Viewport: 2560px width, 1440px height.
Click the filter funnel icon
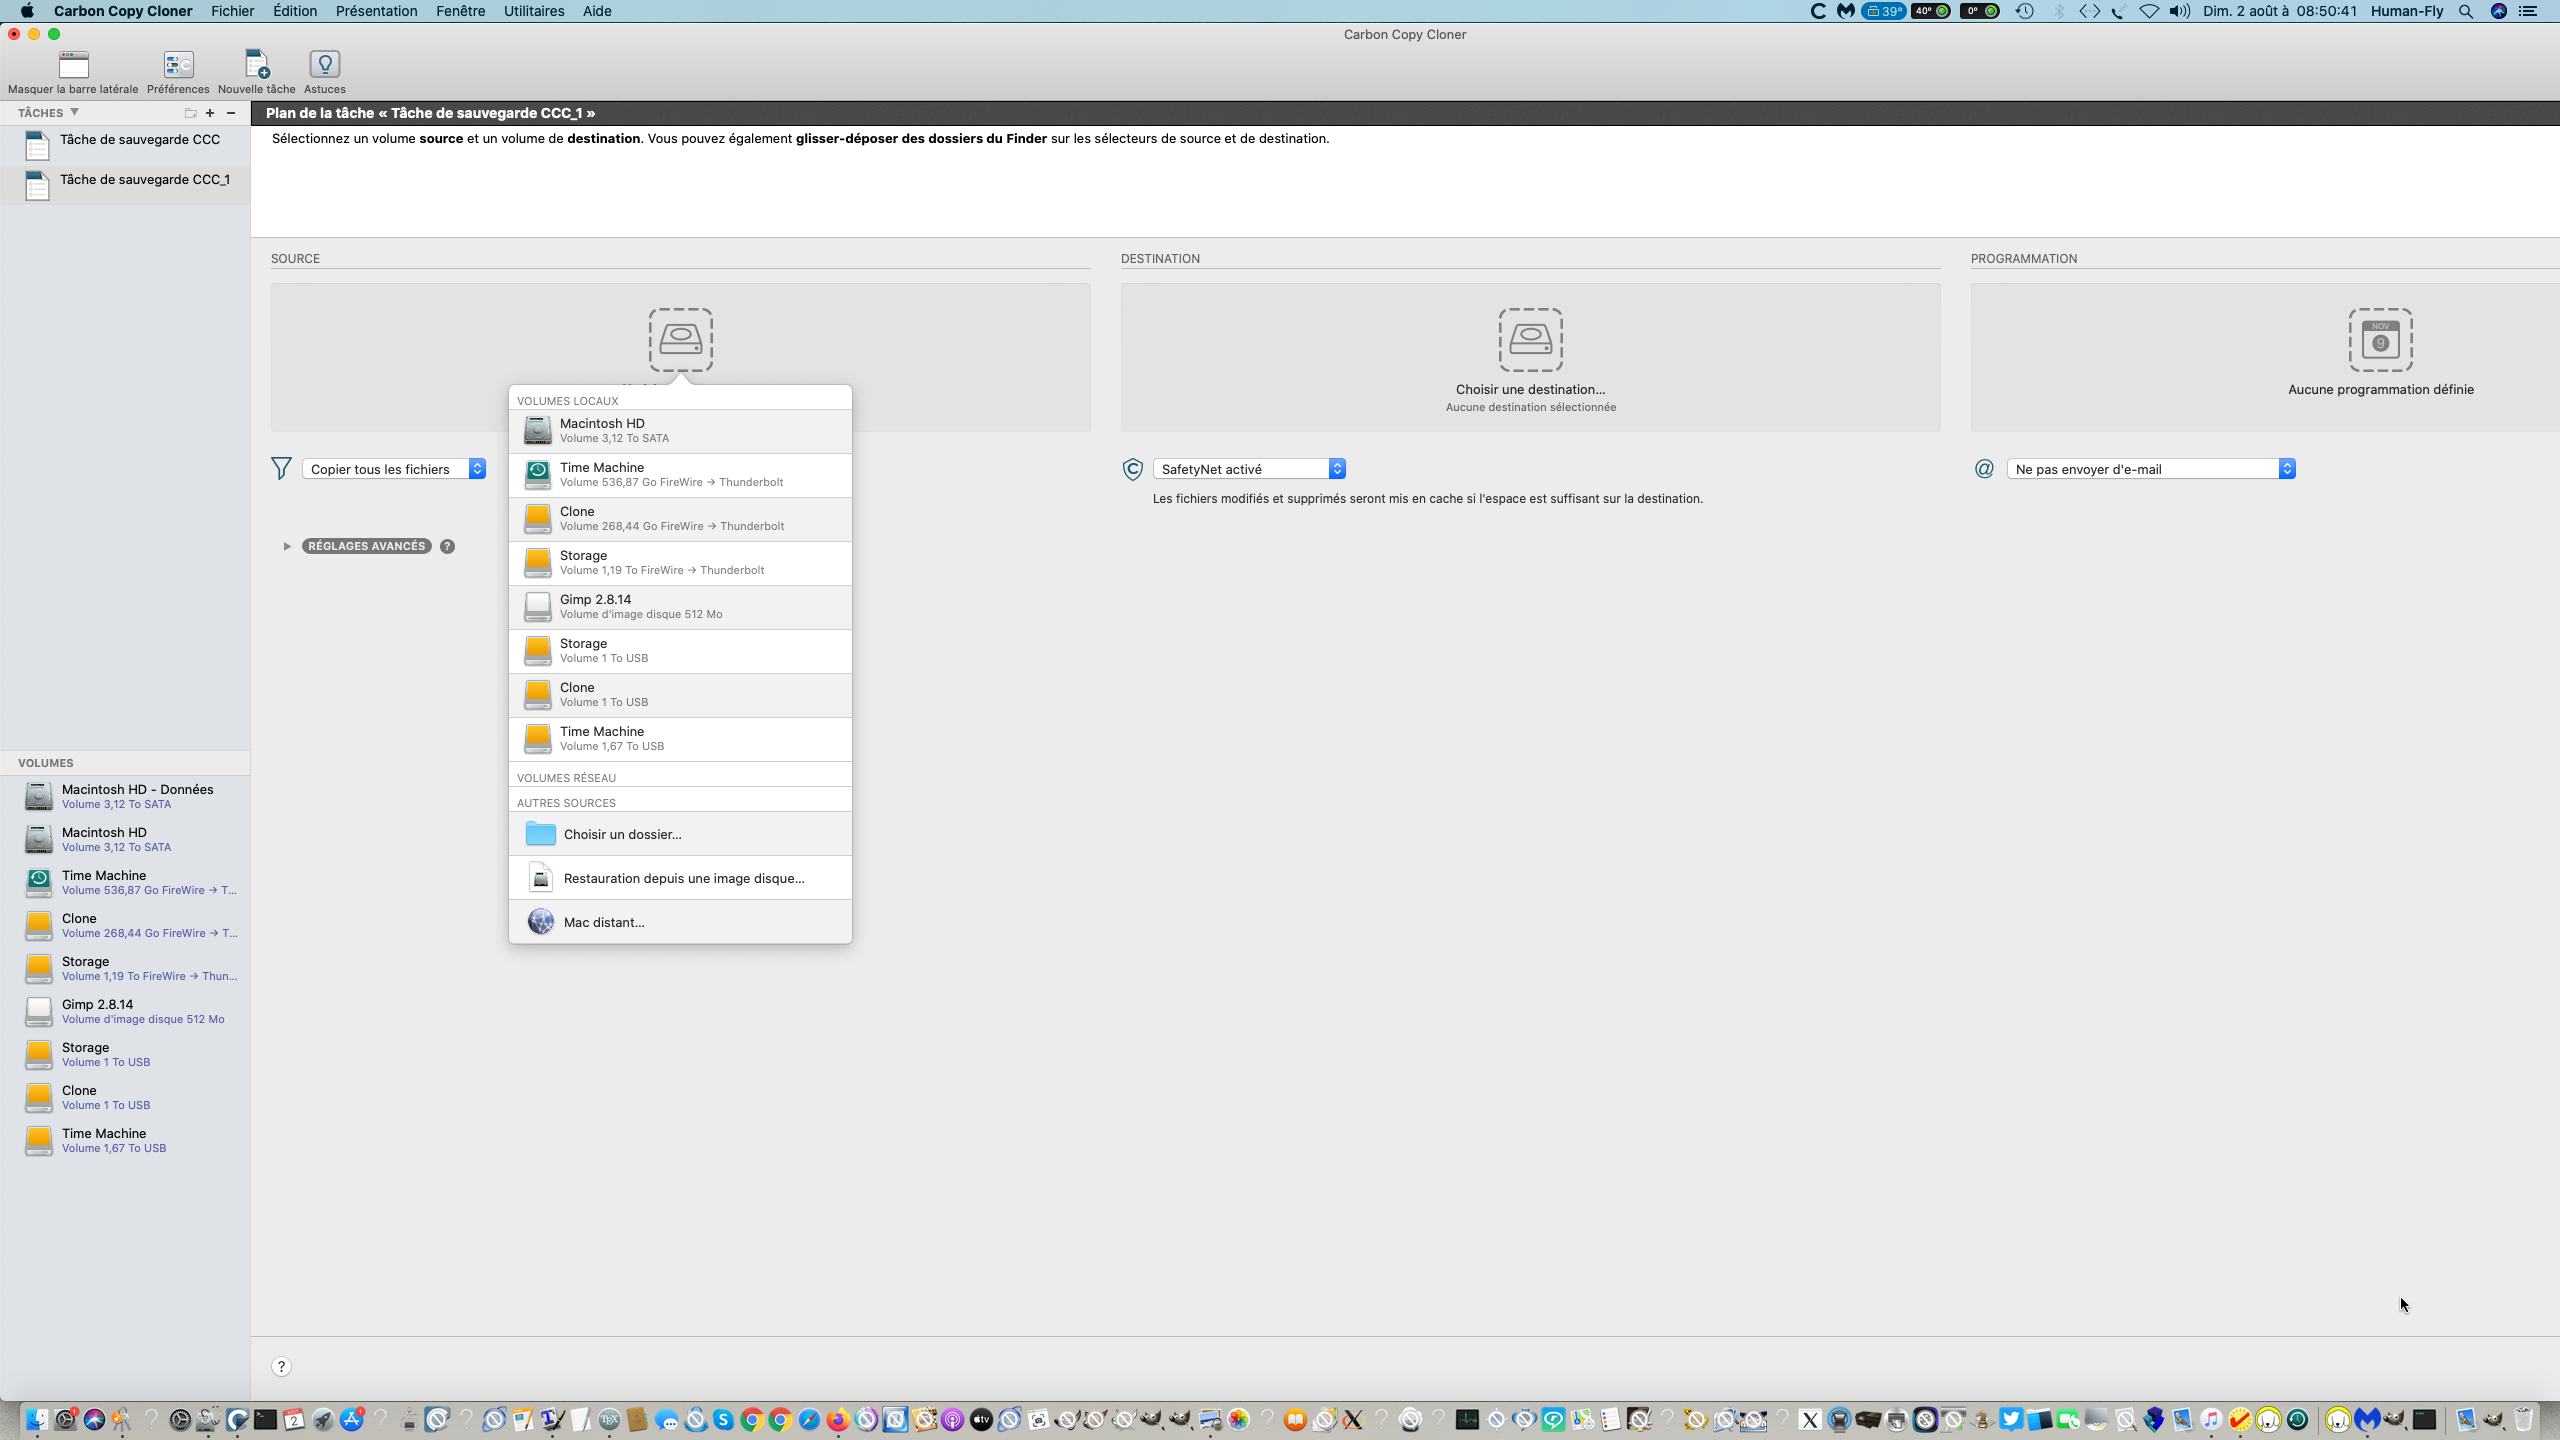281,469
